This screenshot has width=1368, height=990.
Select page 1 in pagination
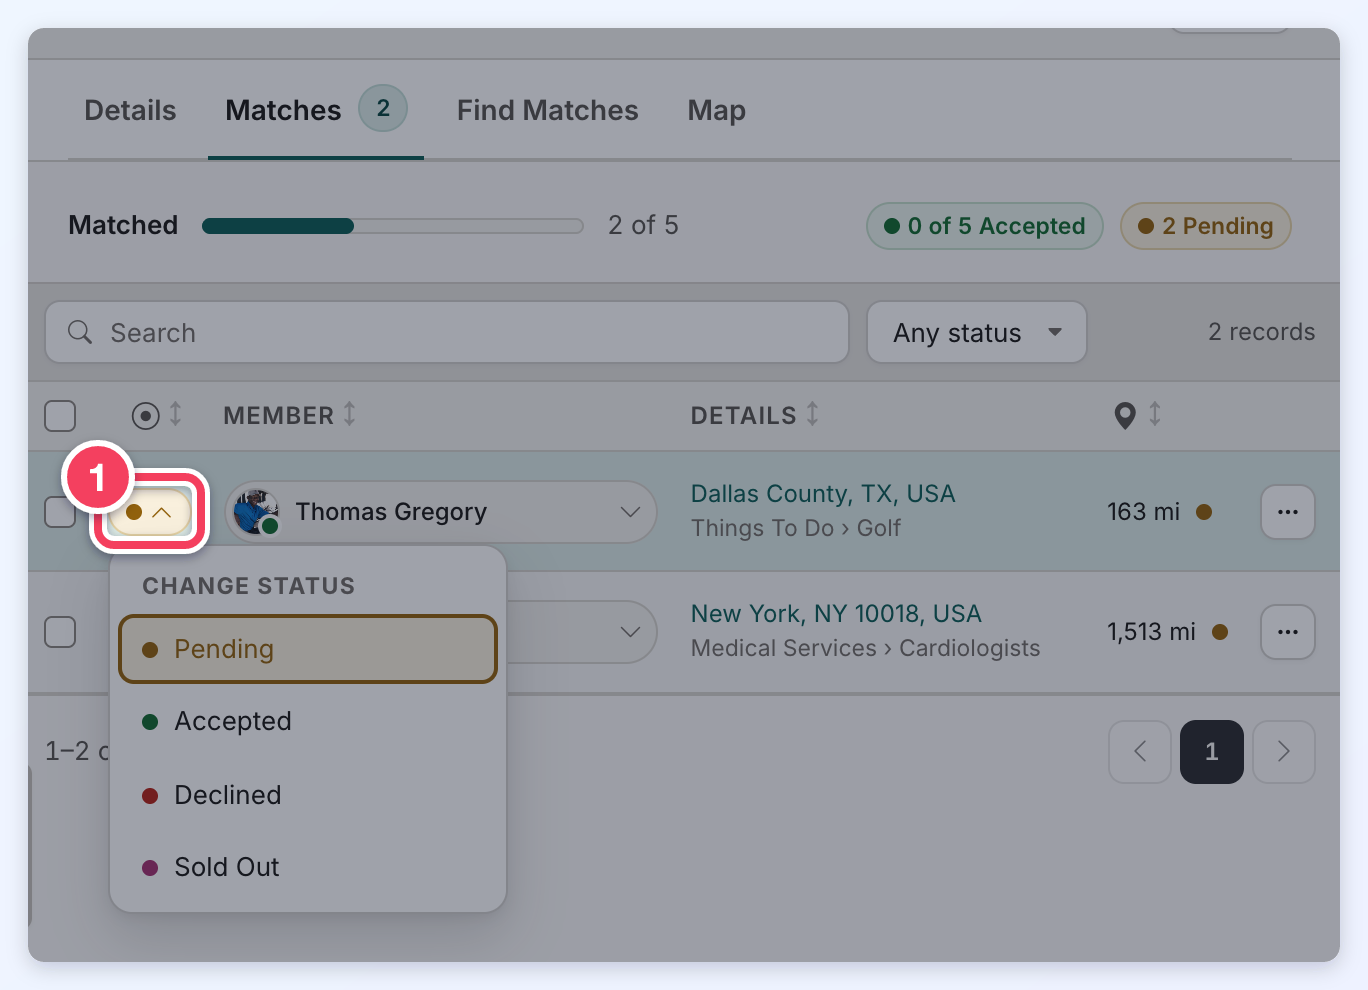pyautogui.click(x=1212, y=752)
